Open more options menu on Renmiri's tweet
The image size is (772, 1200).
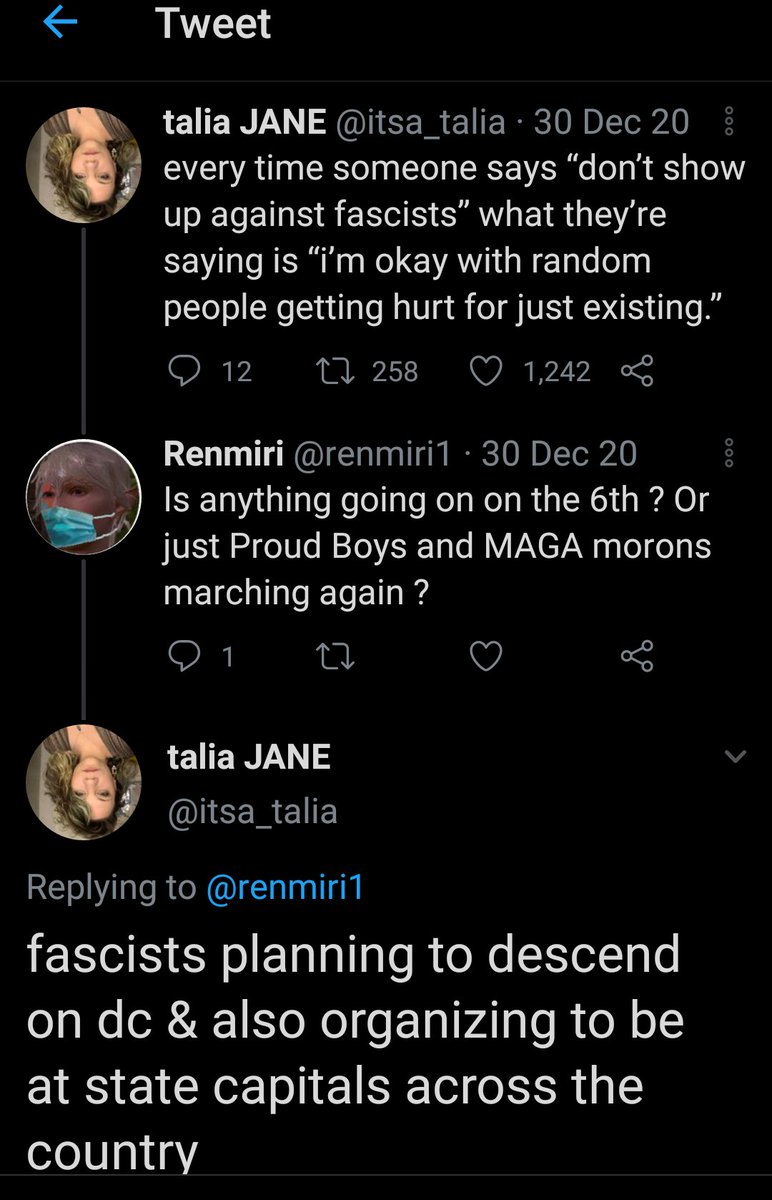(728, 454)
